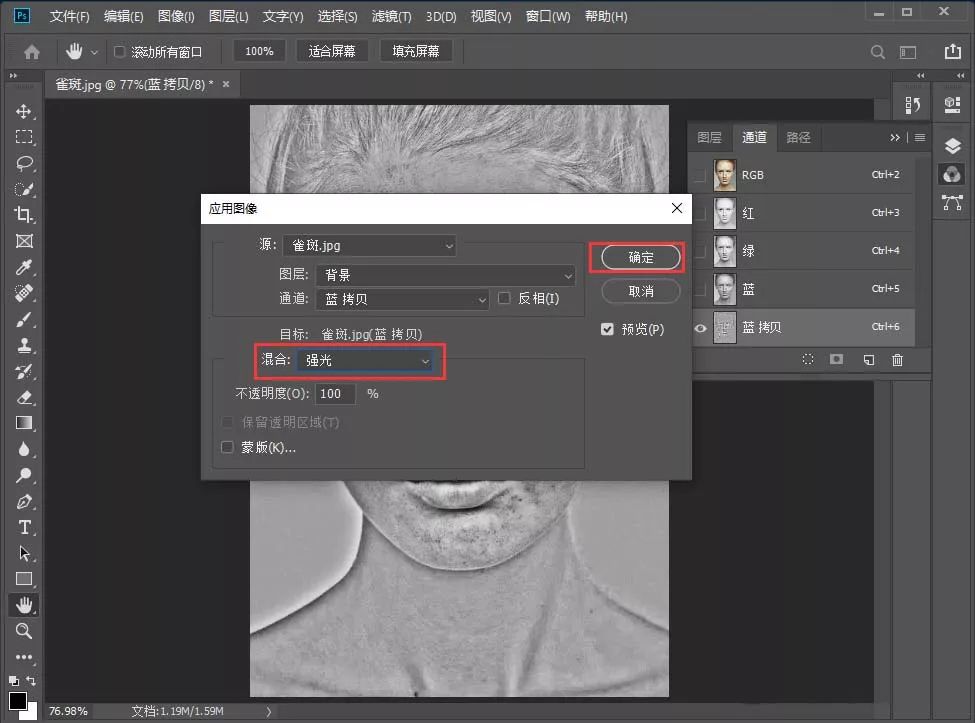Select the Gradient tool
975x723 pixels.
tap(23, 423)
